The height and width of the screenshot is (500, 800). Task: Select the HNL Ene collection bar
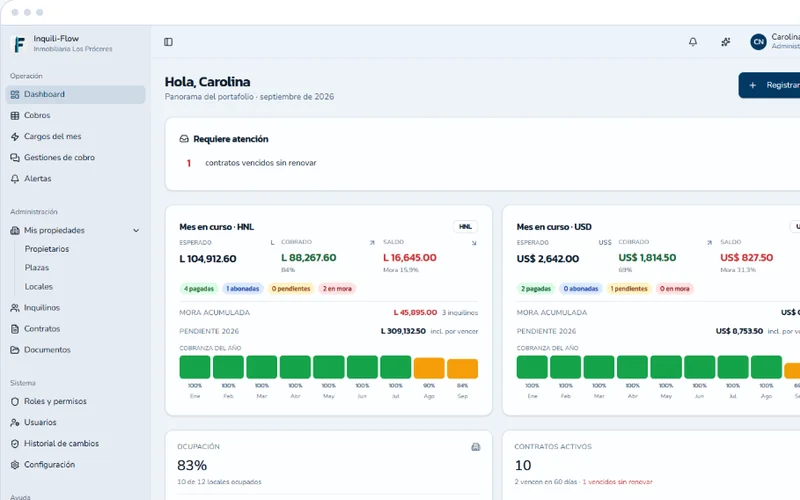(195, 367)
